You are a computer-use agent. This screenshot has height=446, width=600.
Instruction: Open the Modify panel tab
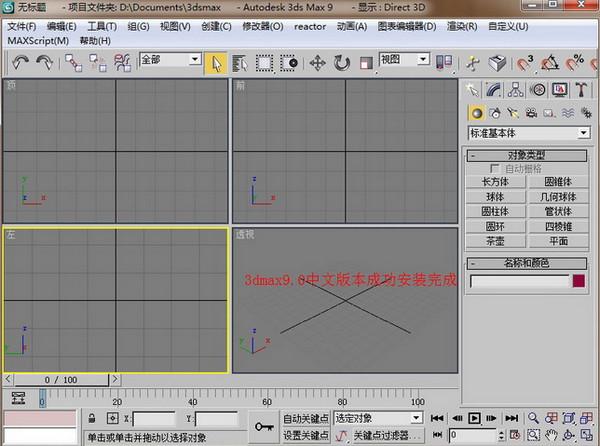click(x=495, y=90)
